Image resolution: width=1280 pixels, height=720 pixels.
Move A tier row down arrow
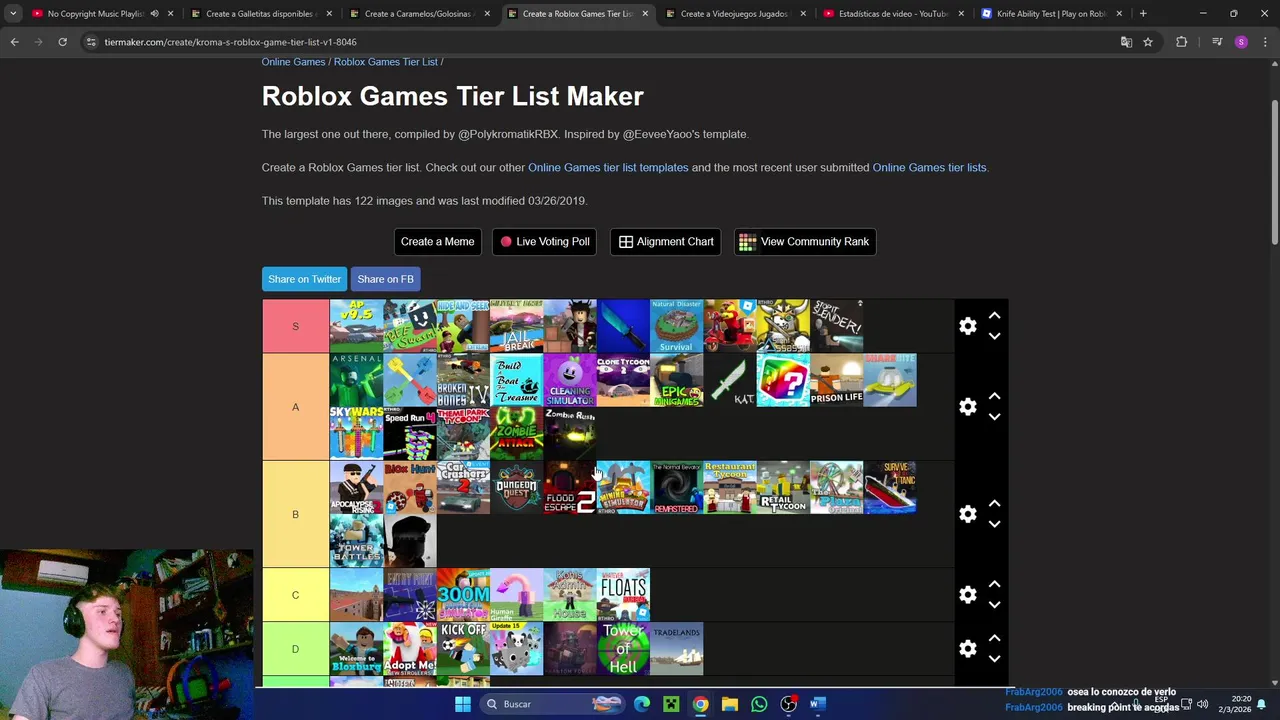click(994, 417)
